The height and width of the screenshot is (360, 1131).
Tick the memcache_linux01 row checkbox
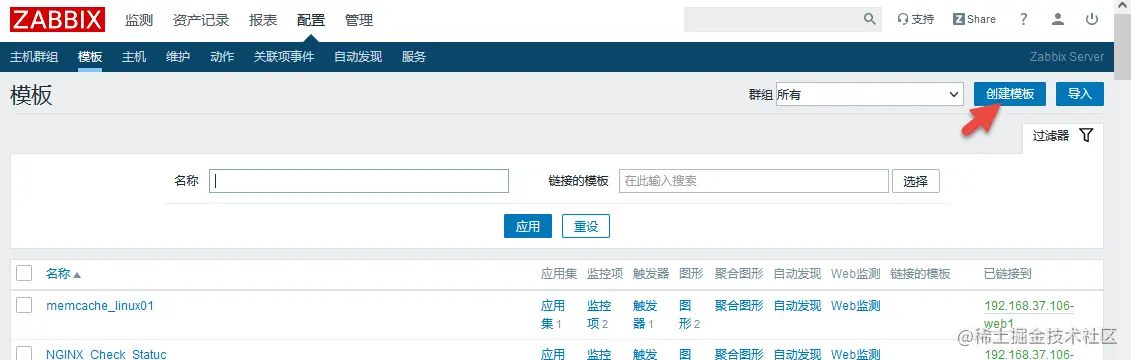click(25, 305)
